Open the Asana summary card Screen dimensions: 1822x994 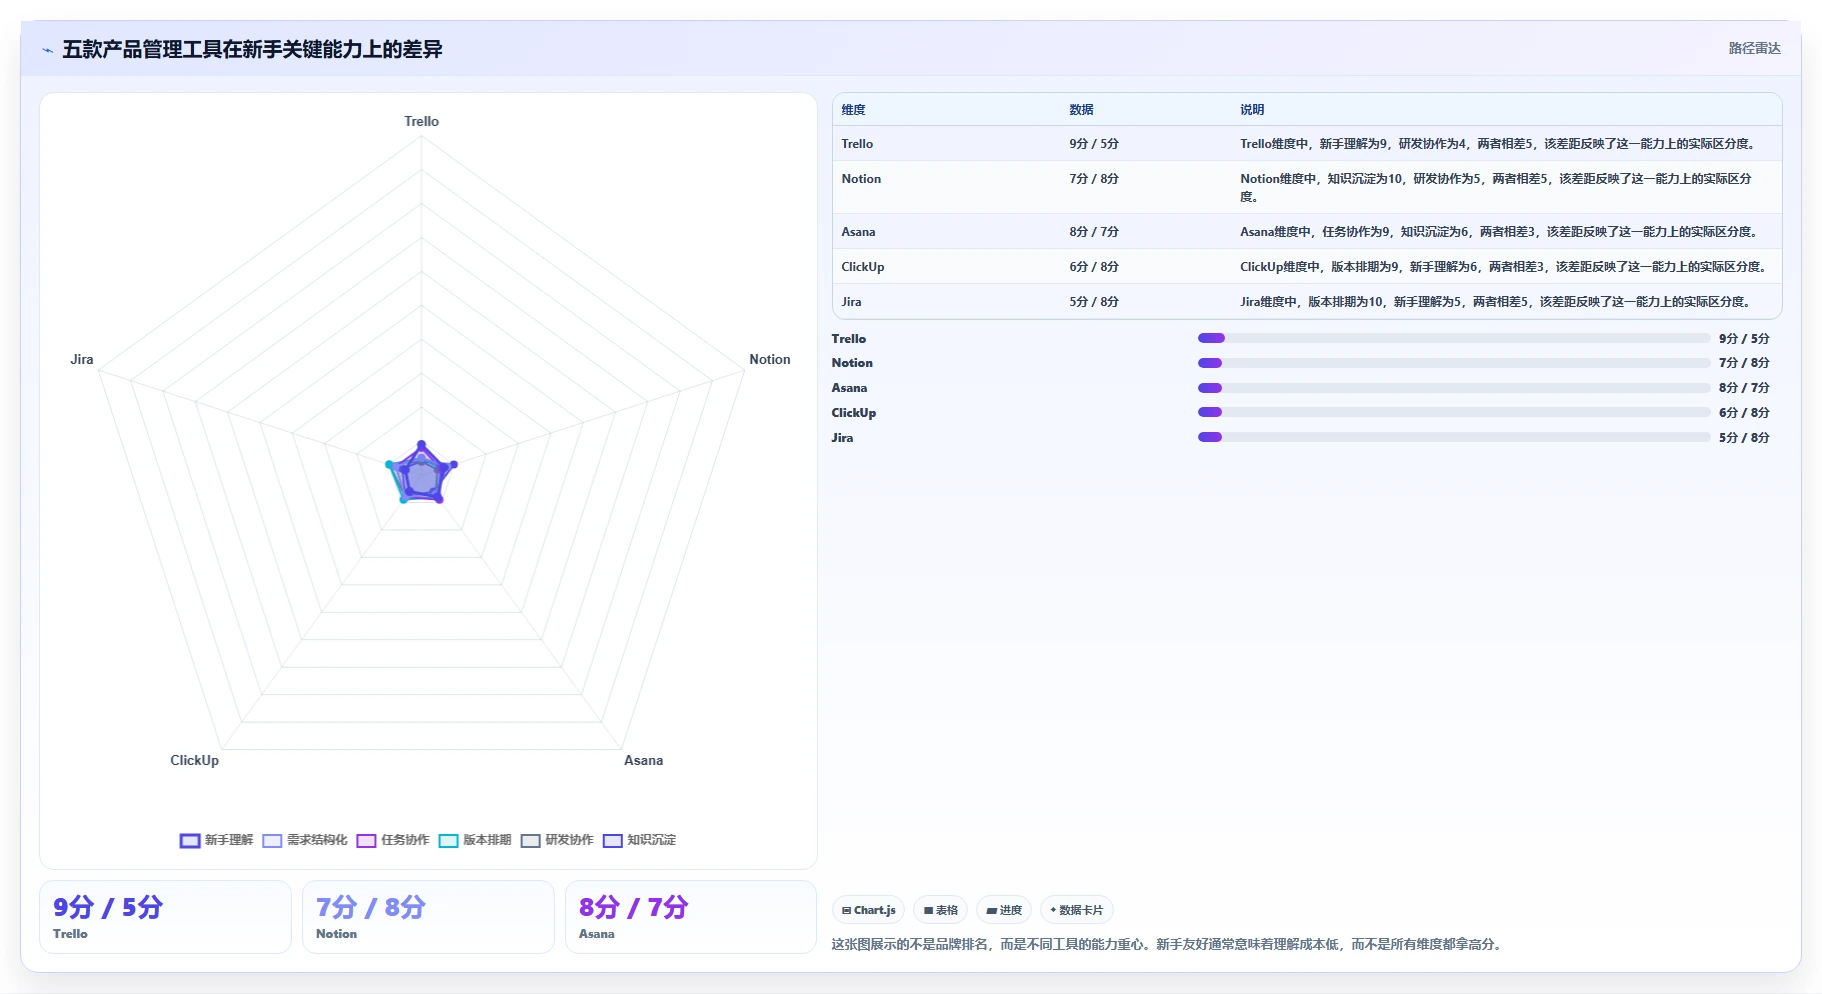(691, 918)
